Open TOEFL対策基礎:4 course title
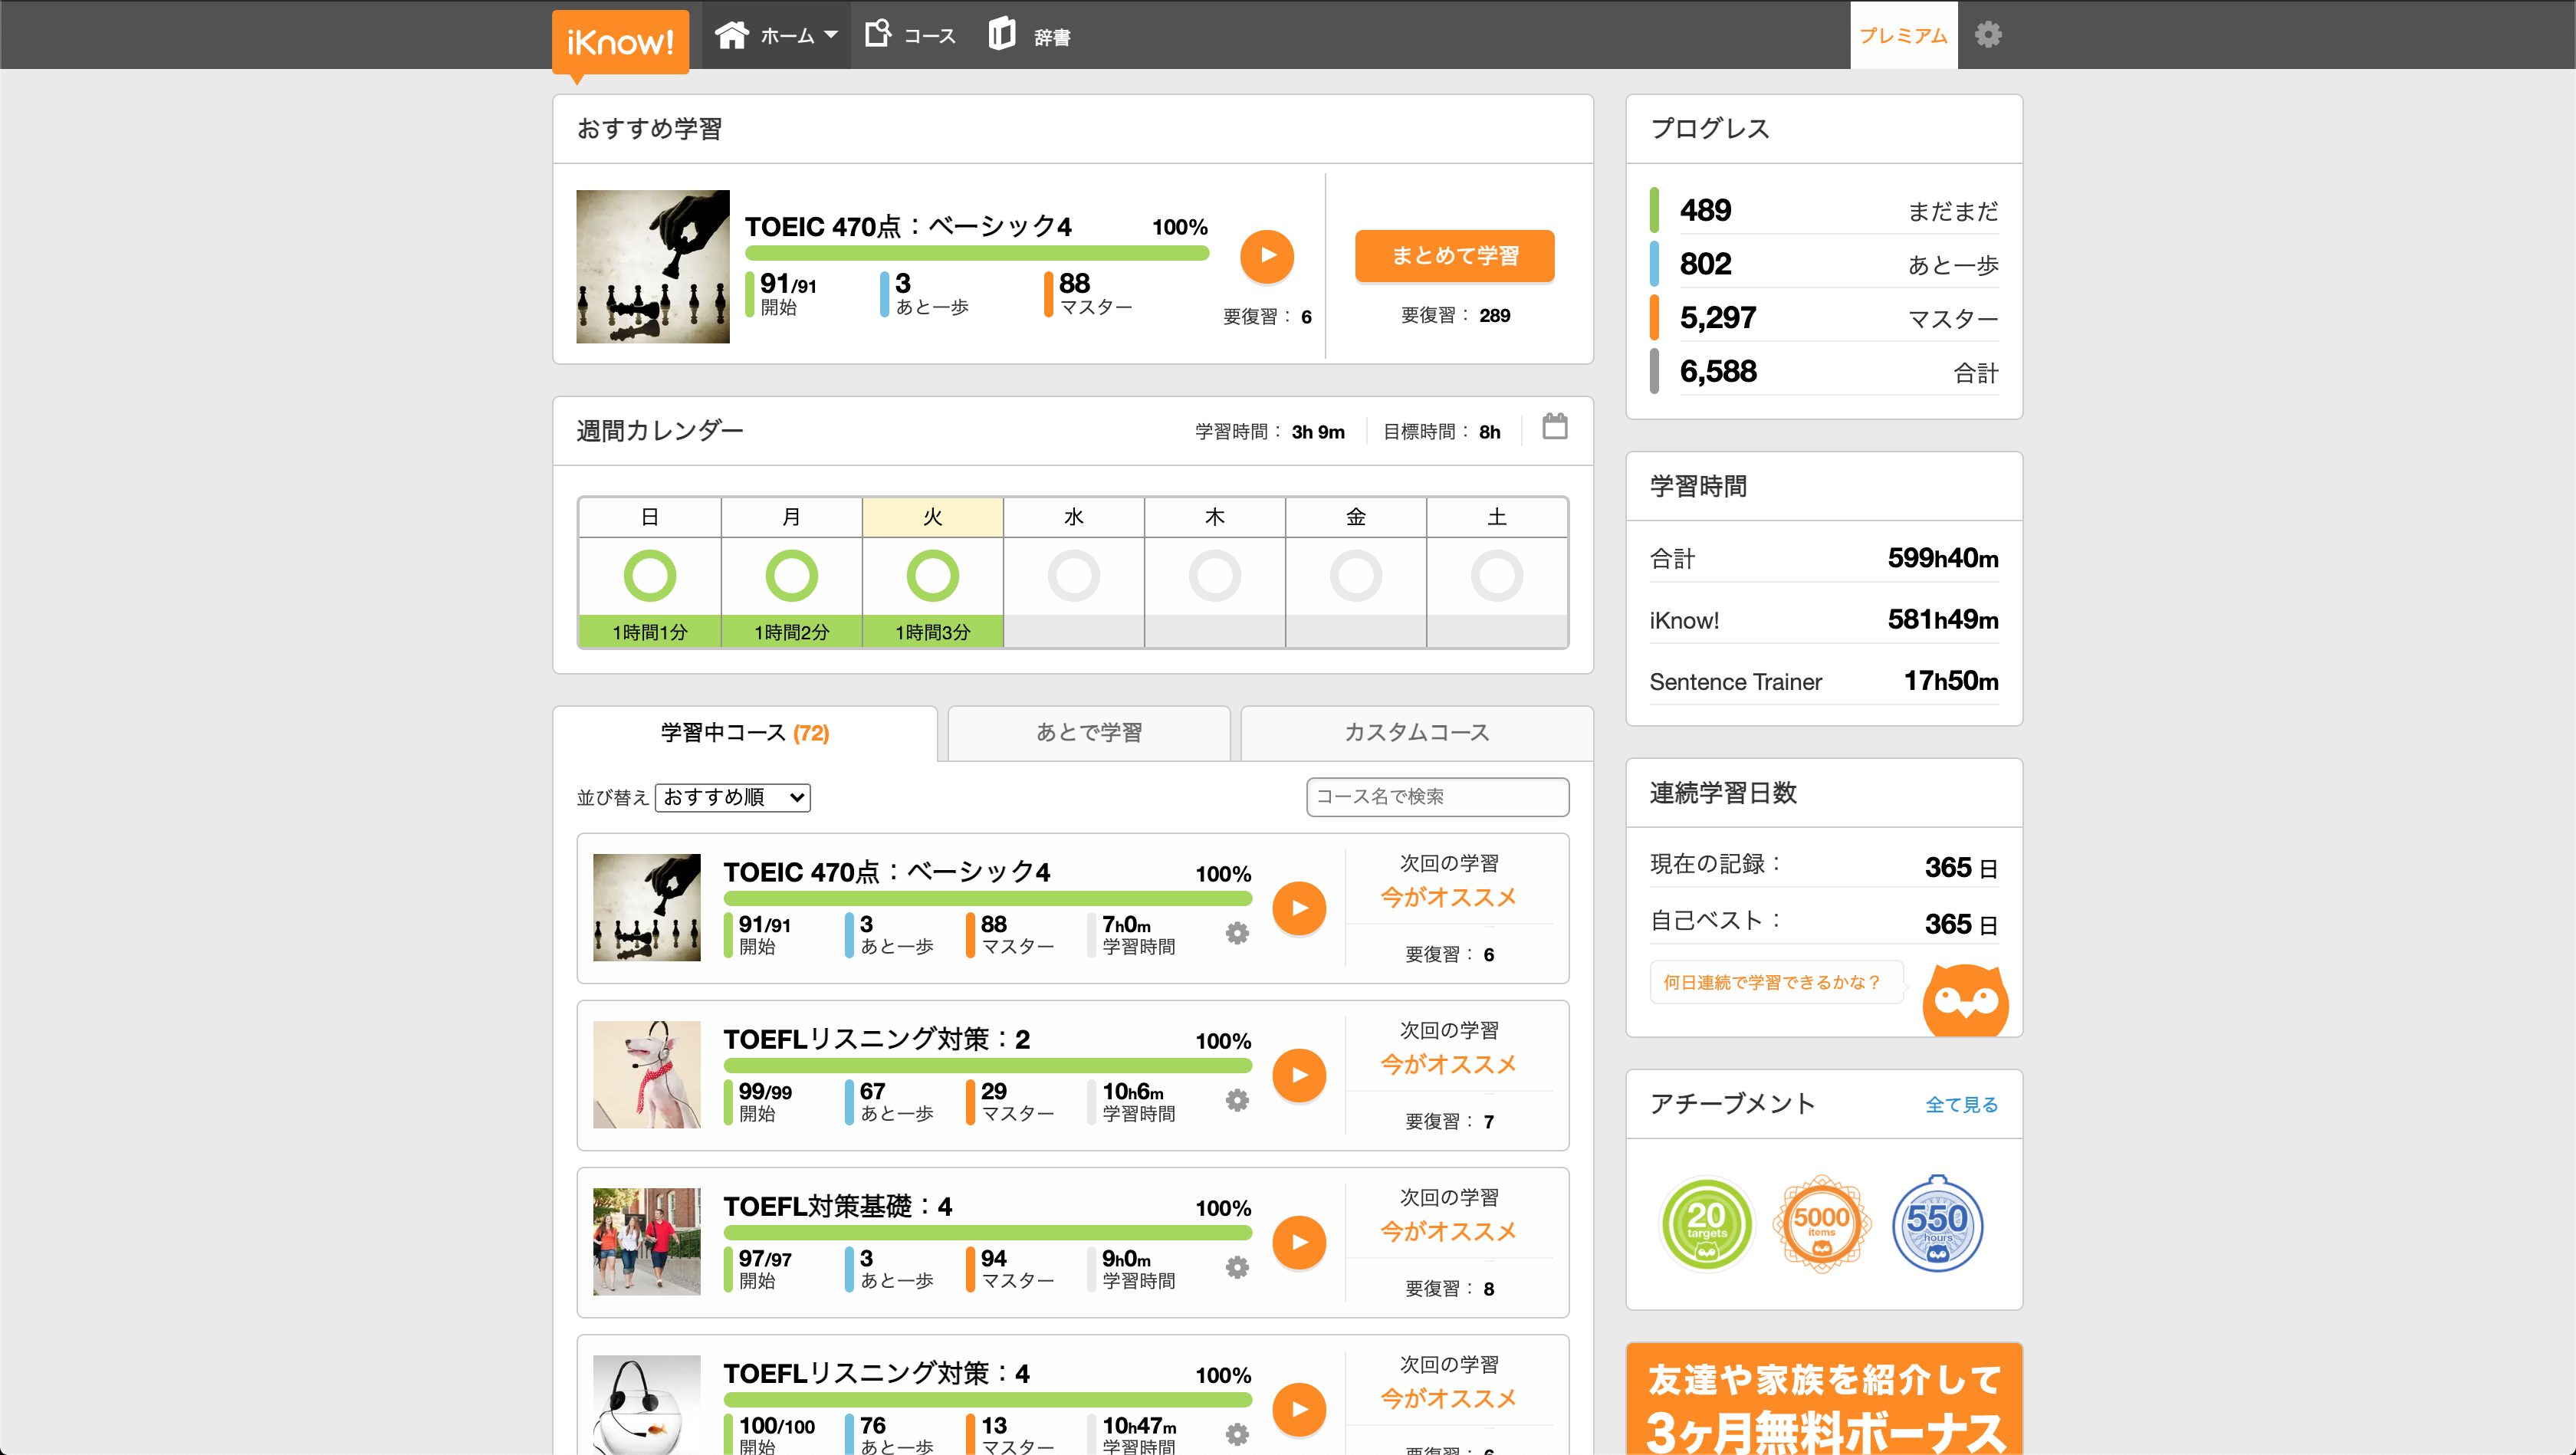The width and height of the screenshot is (2576, 1455). pos(837,1207)
